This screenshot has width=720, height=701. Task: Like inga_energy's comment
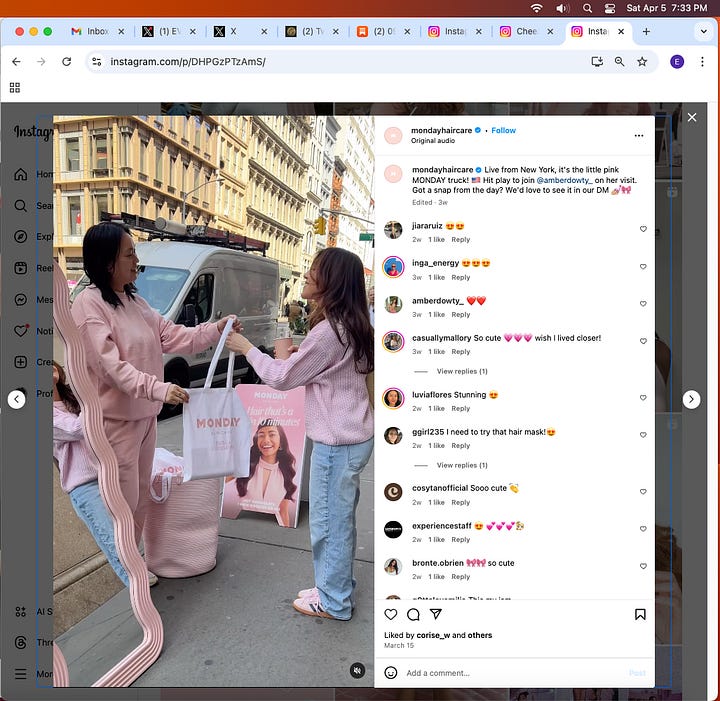(643, 267)
